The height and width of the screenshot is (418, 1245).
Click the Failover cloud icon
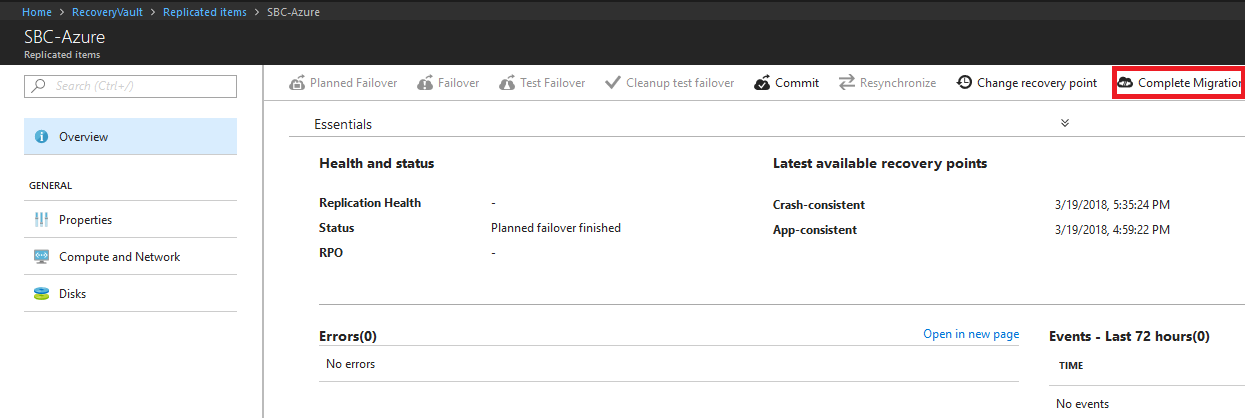(425, 83)
